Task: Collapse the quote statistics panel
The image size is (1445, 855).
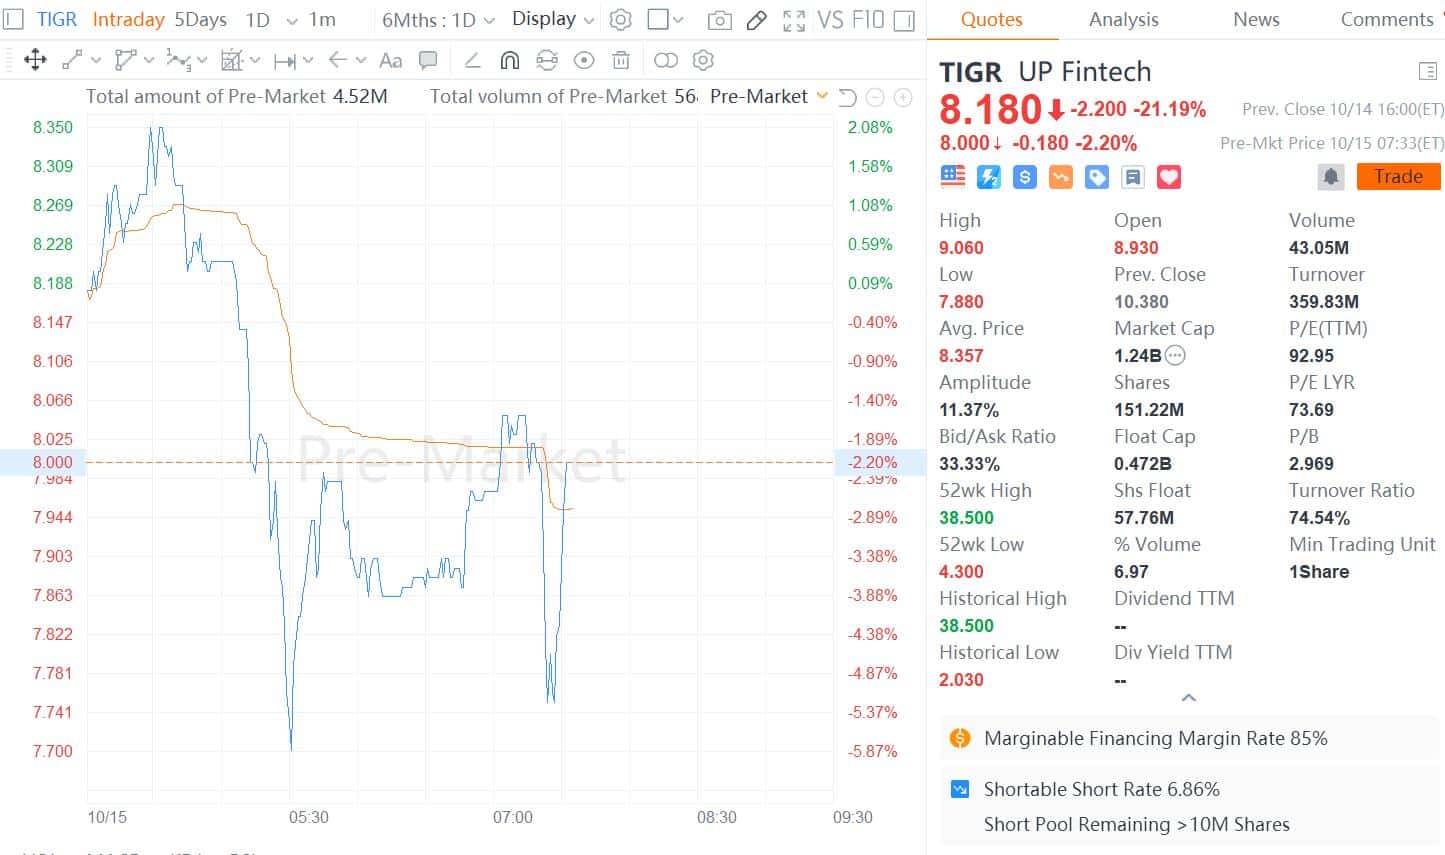Action: 1188,698
